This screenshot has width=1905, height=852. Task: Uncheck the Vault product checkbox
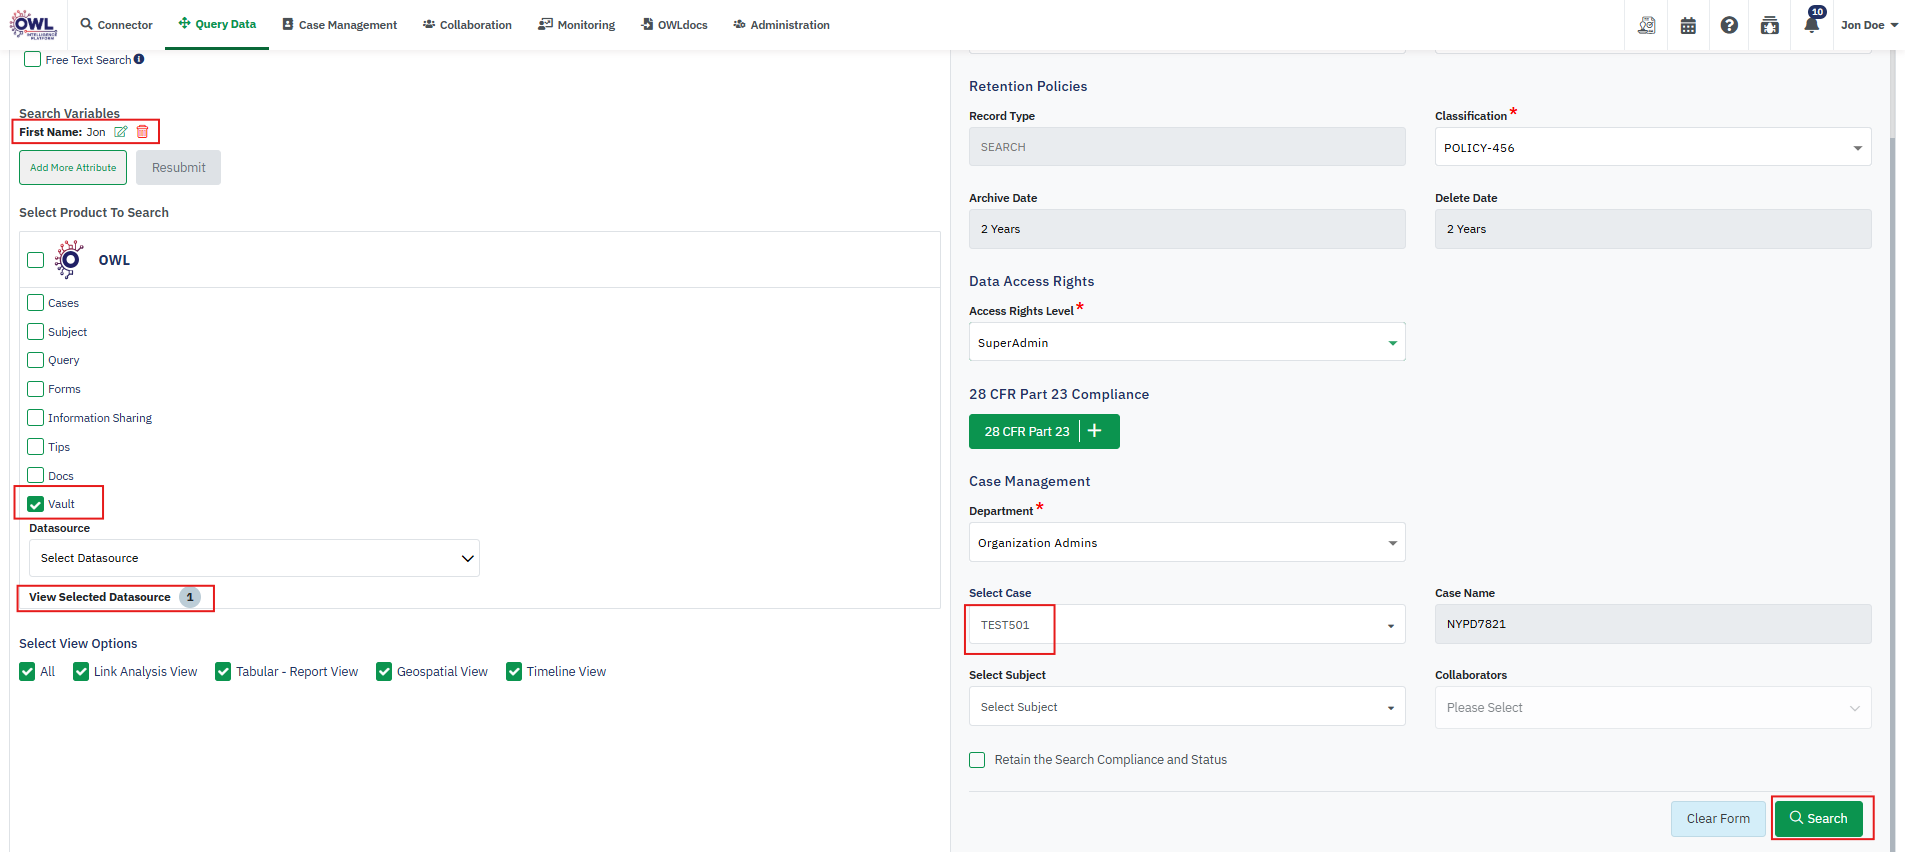[36, 504]
